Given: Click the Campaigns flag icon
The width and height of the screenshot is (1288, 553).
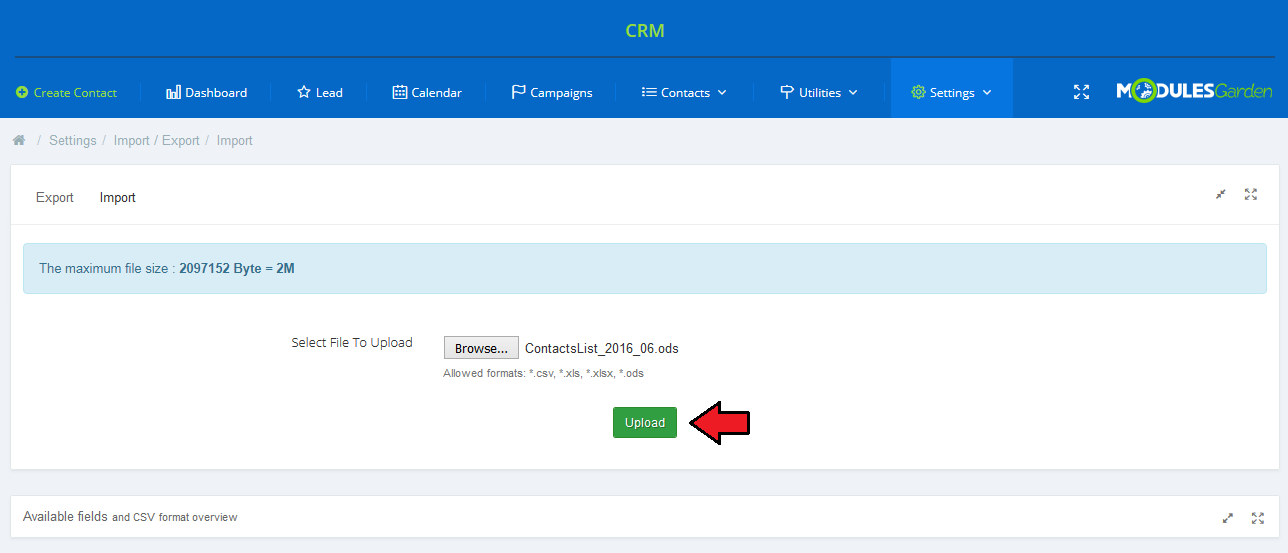Looking at the screenshot, I should point(518,92).
